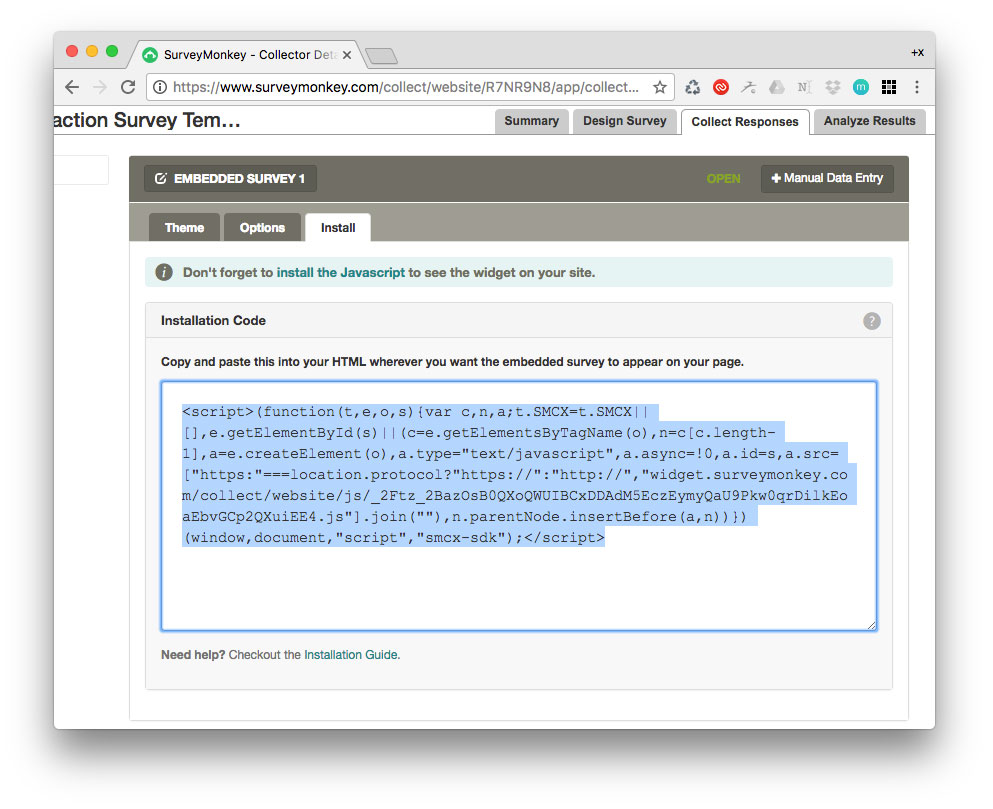Open a new browser tab
Image resolution: width=993 pixels, height=809 pixels.
381,56
